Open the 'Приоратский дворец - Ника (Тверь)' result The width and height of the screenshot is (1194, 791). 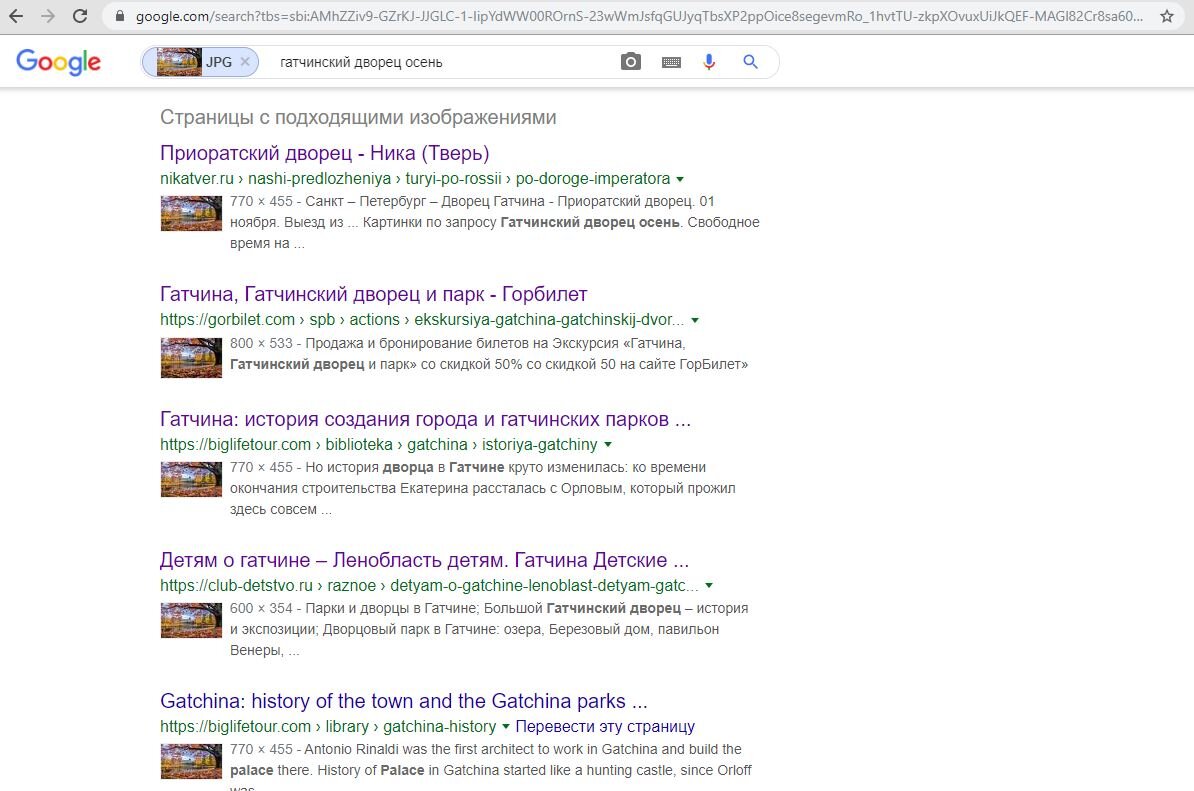(324, 153)
